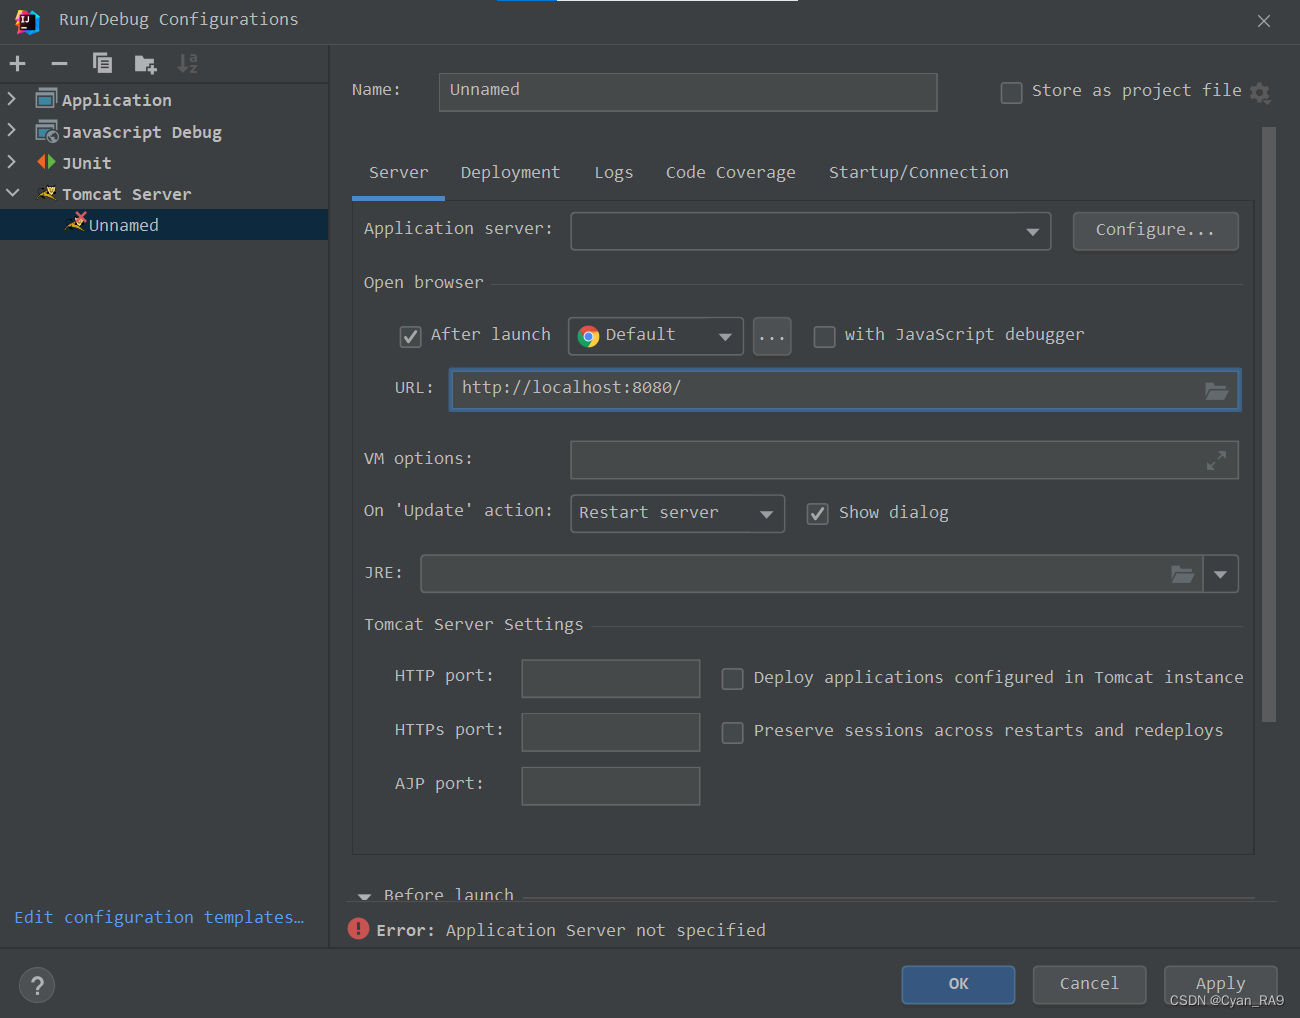Image resolution: width=1300 pixels, height=1018 pixels.
Task: Remove the selected configuration with minus icon
Action: coord(59,64)
